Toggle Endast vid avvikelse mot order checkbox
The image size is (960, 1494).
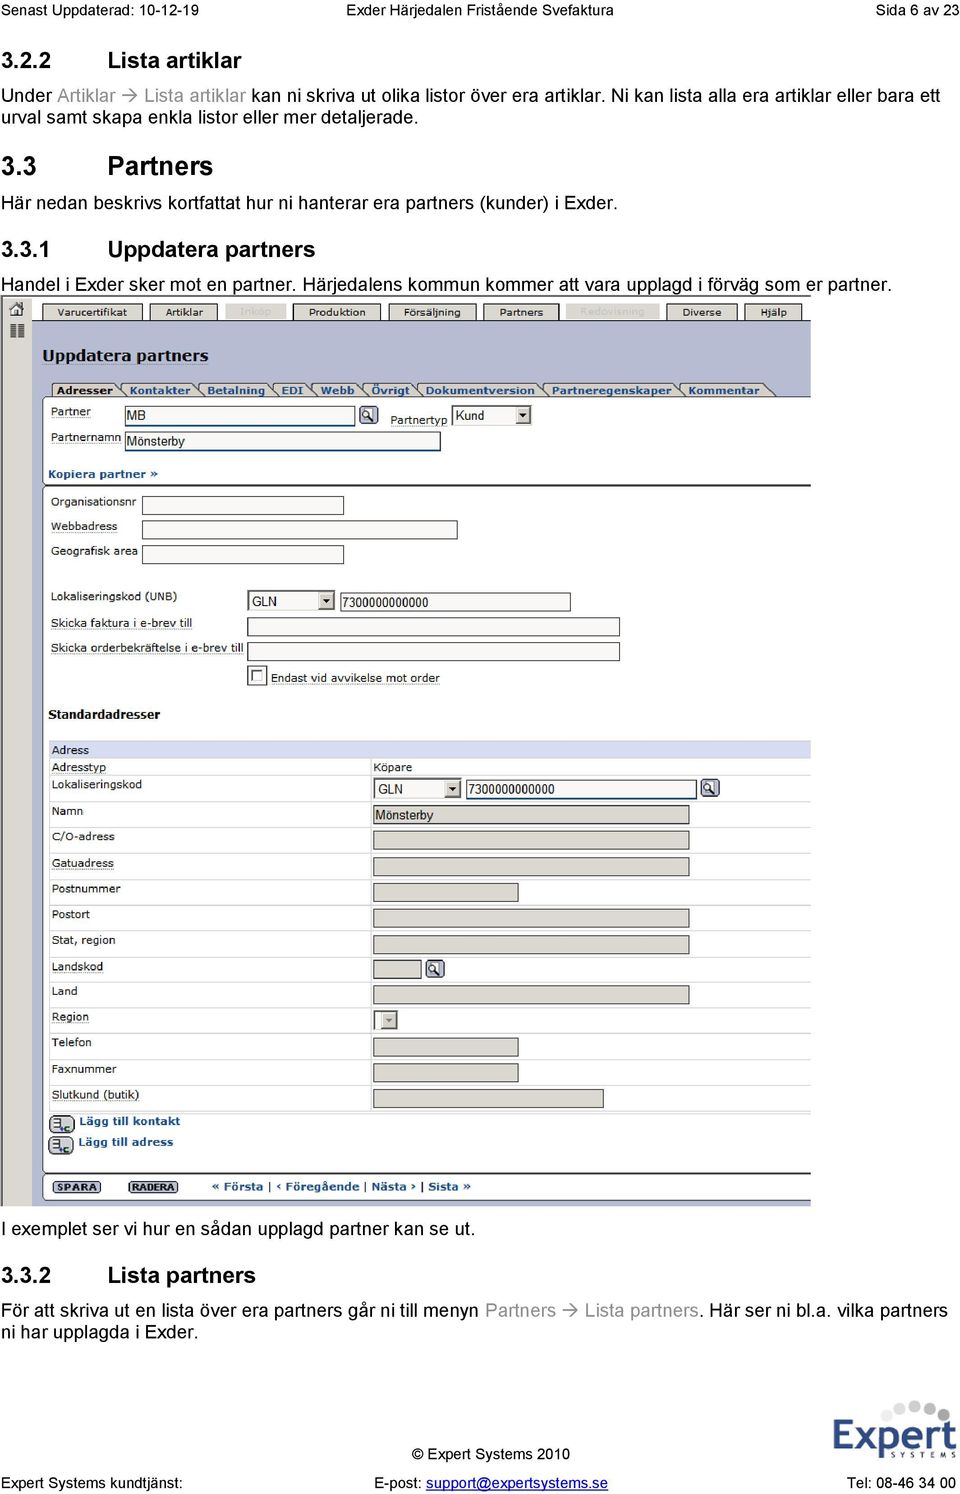(257, 676)
